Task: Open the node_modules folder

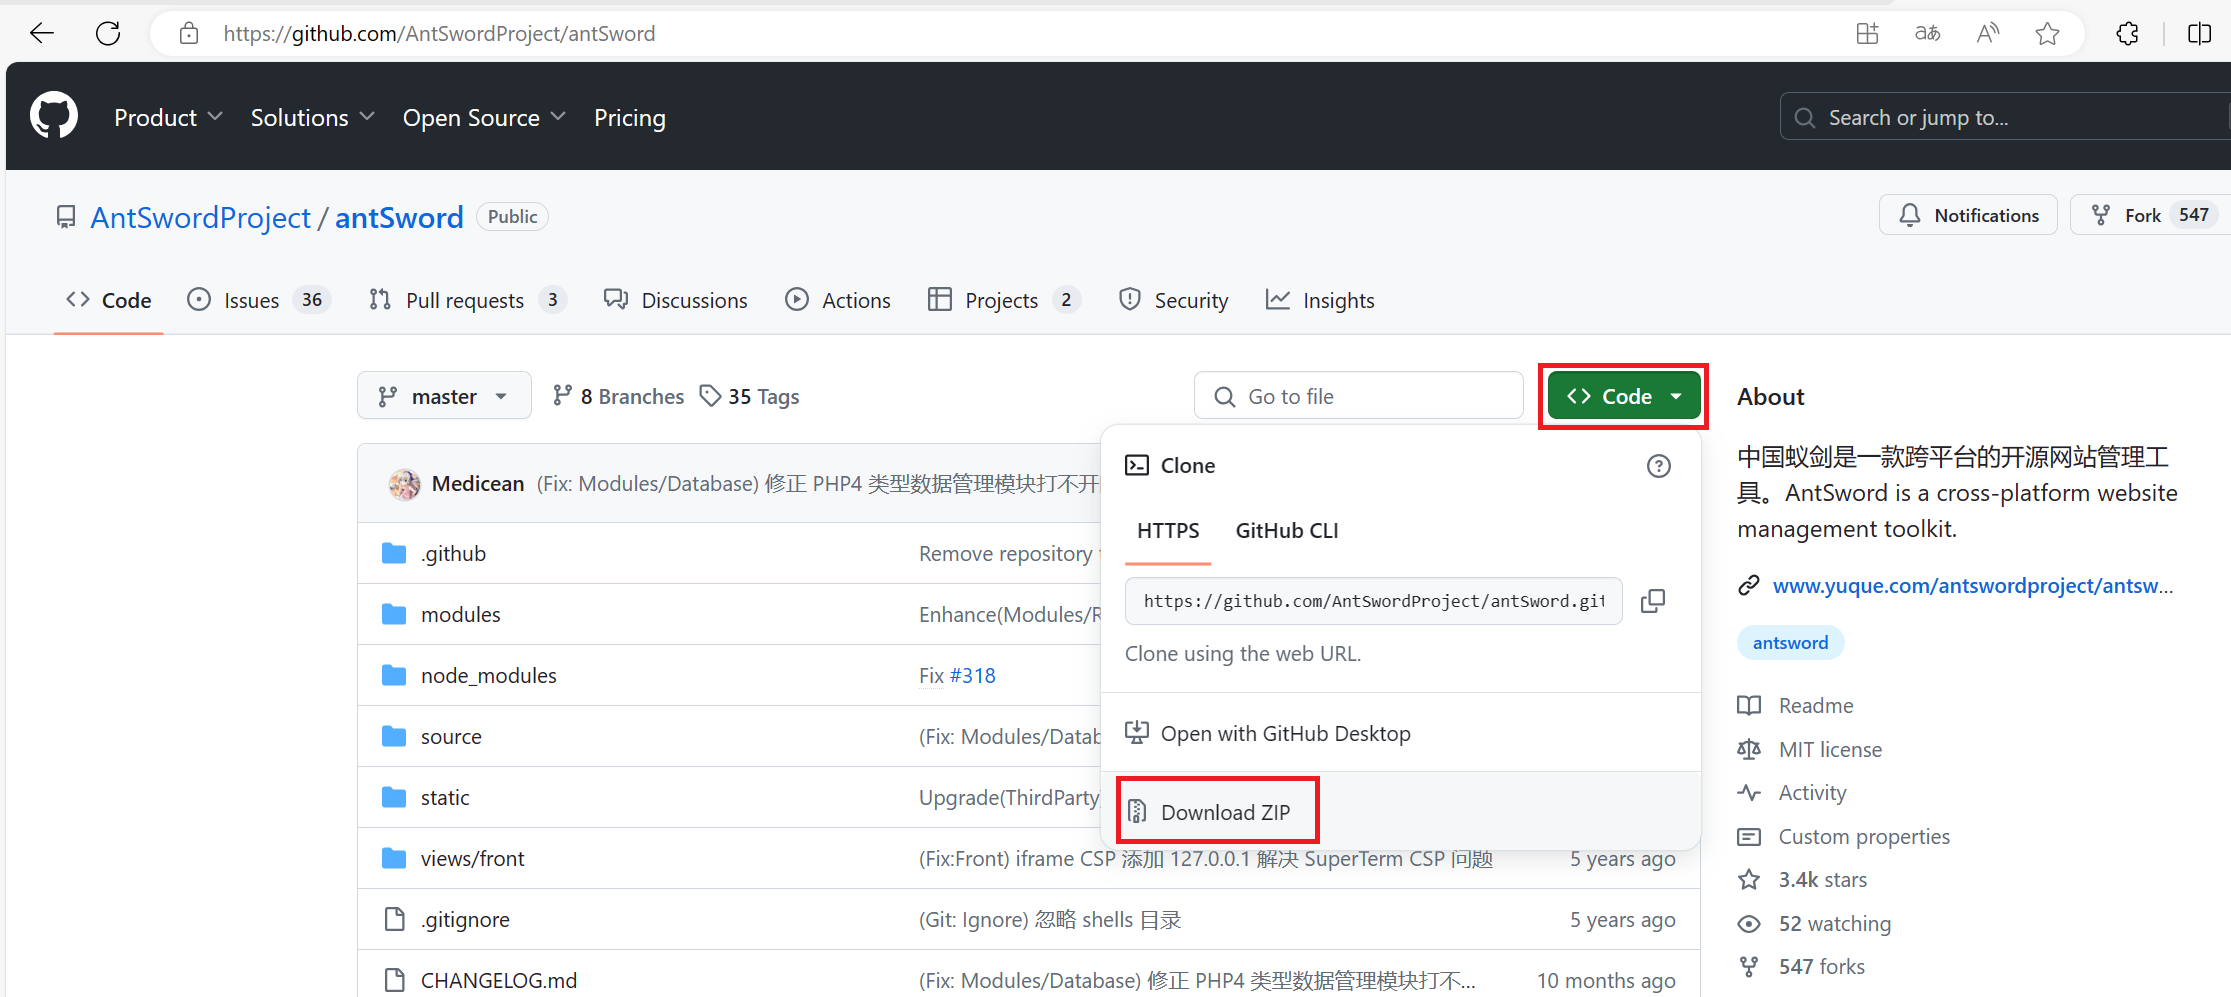Action: tap(489, 675)
